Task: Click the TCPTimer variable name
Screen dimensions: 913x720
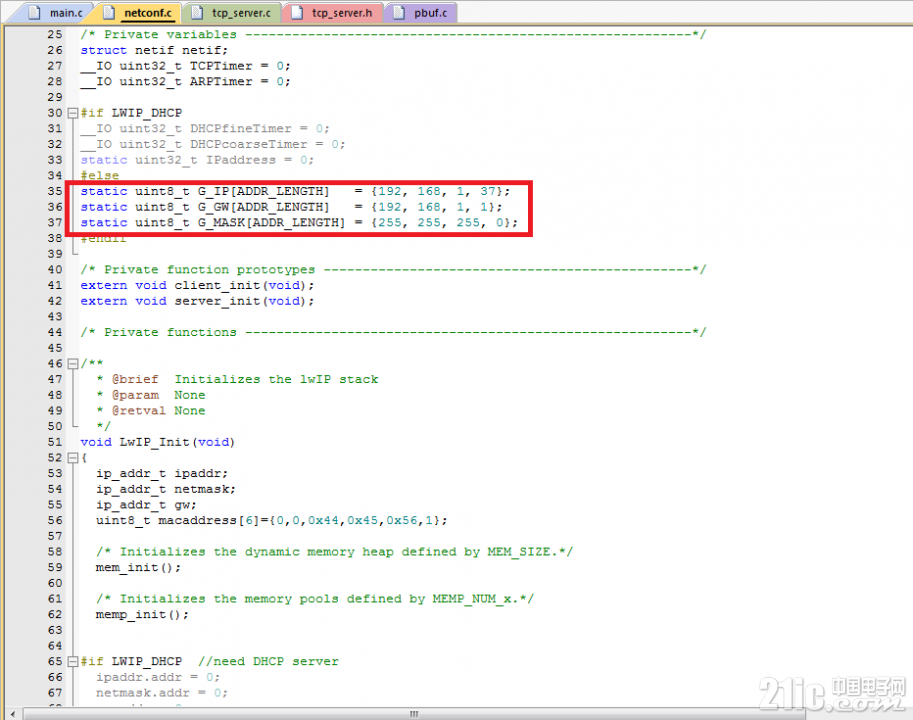Action: [x=221, y=66]
